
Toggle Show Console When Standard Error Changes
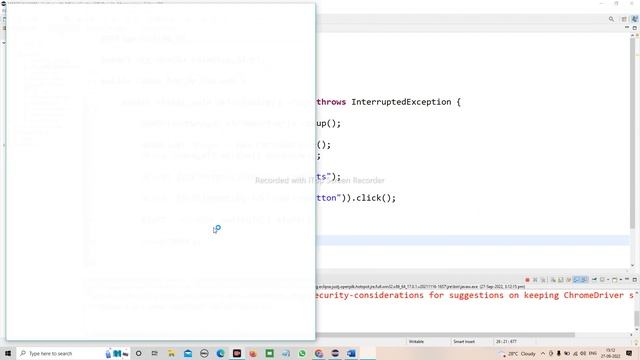coord(584,280)
